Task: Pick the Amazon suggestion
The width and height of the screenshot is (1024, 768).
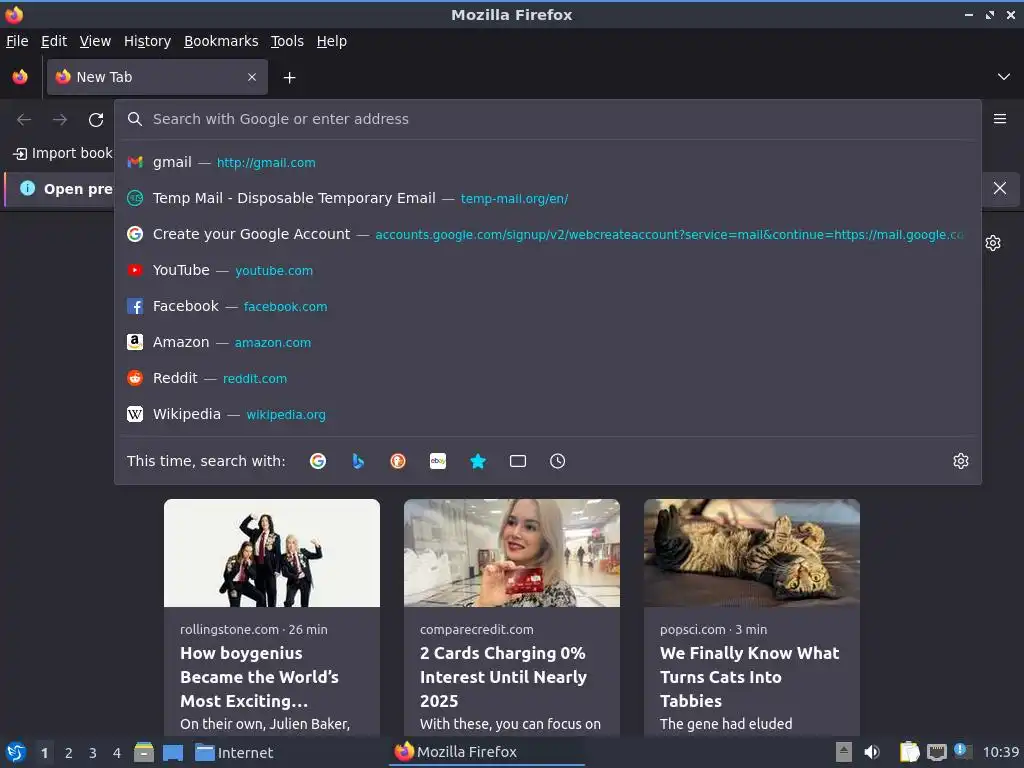Action: [x=547, y=342]
